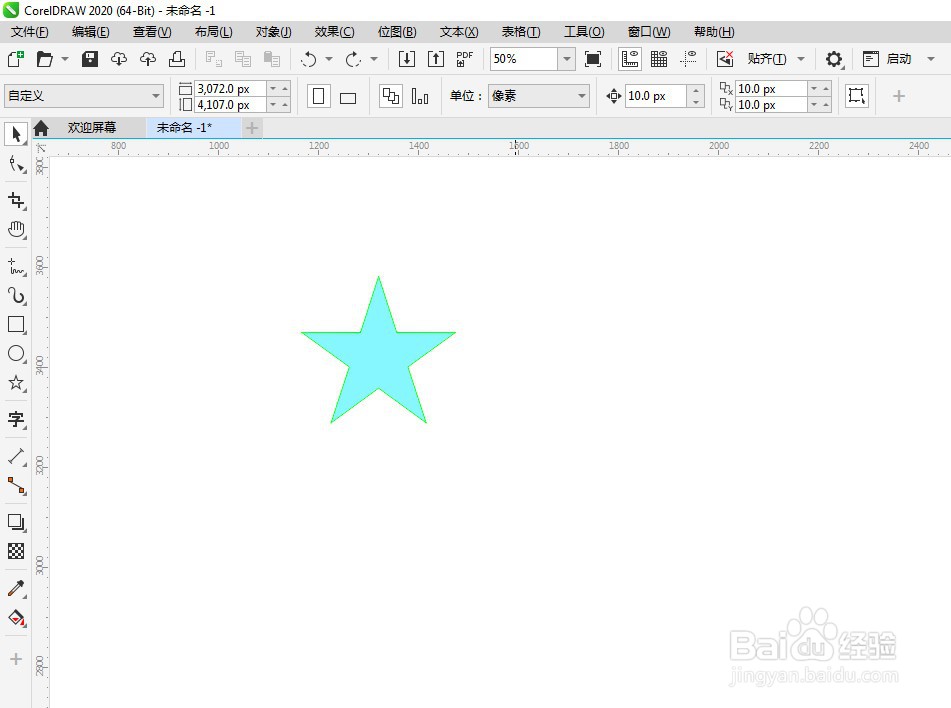Click property bar quick customize plus

click(x=899, y=96)
